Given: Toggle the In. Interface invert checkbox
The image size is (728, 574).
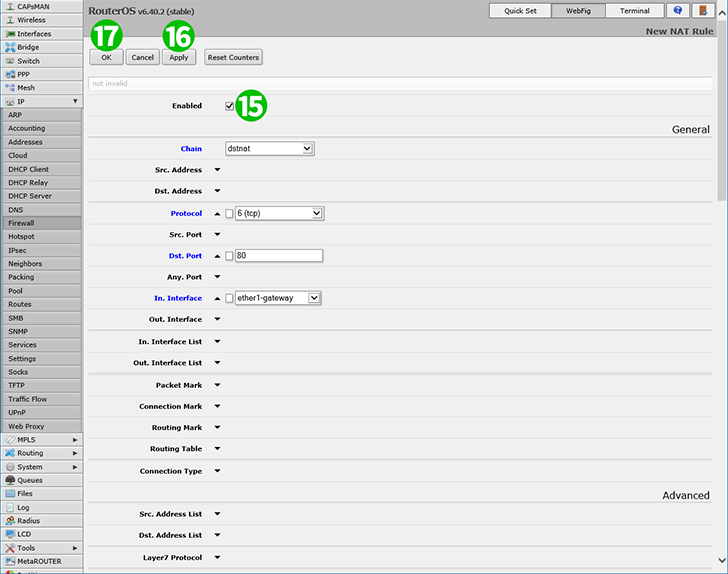Looking at the screenshot, I should 229,298.
